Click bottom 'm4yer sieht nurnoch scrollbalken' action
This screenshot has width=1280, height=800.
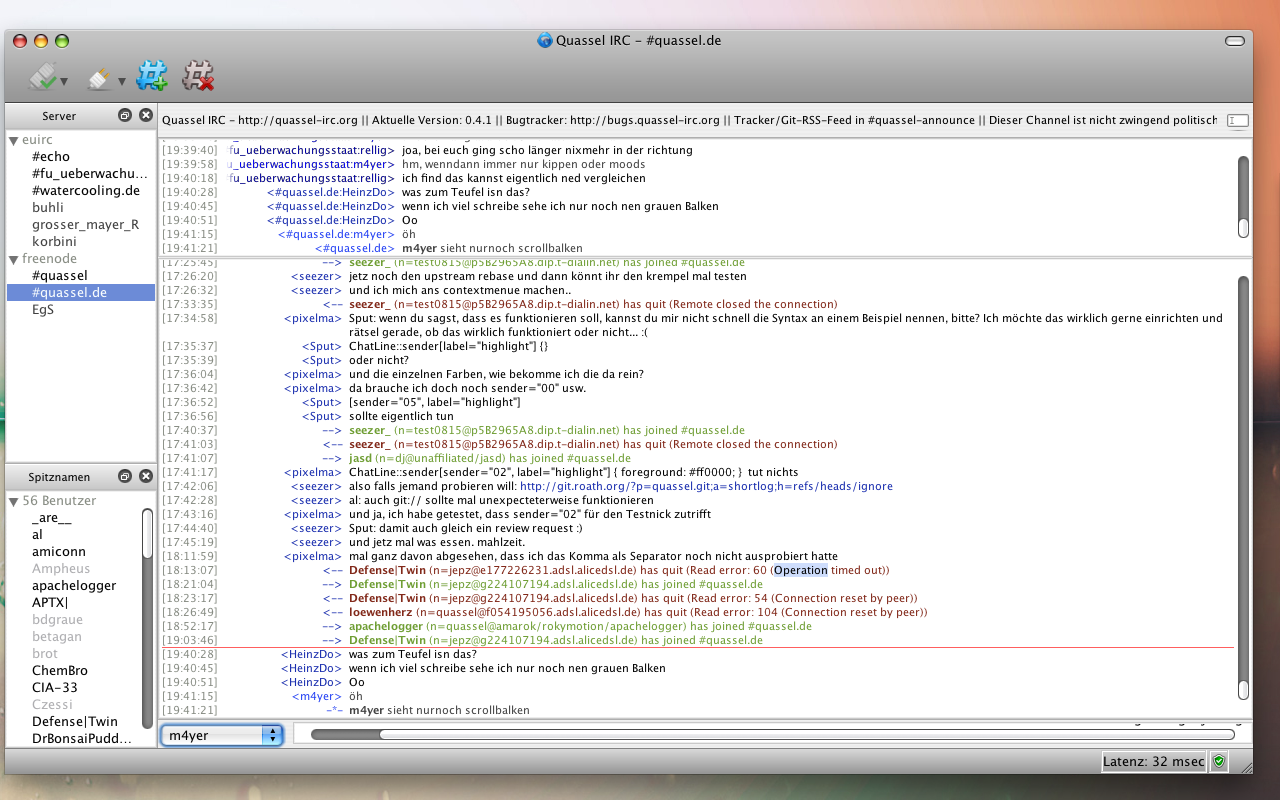[x=439, y=710]
